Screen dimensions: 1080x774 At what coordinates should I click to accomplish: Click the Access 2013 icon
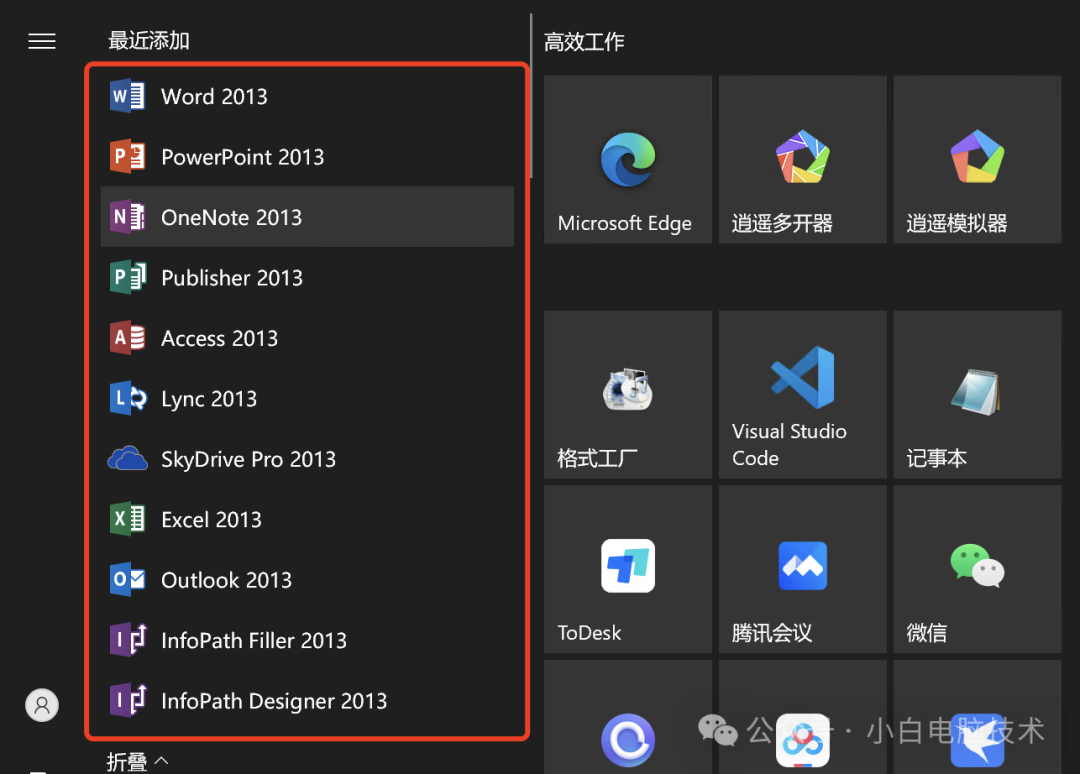coord(127,337)
